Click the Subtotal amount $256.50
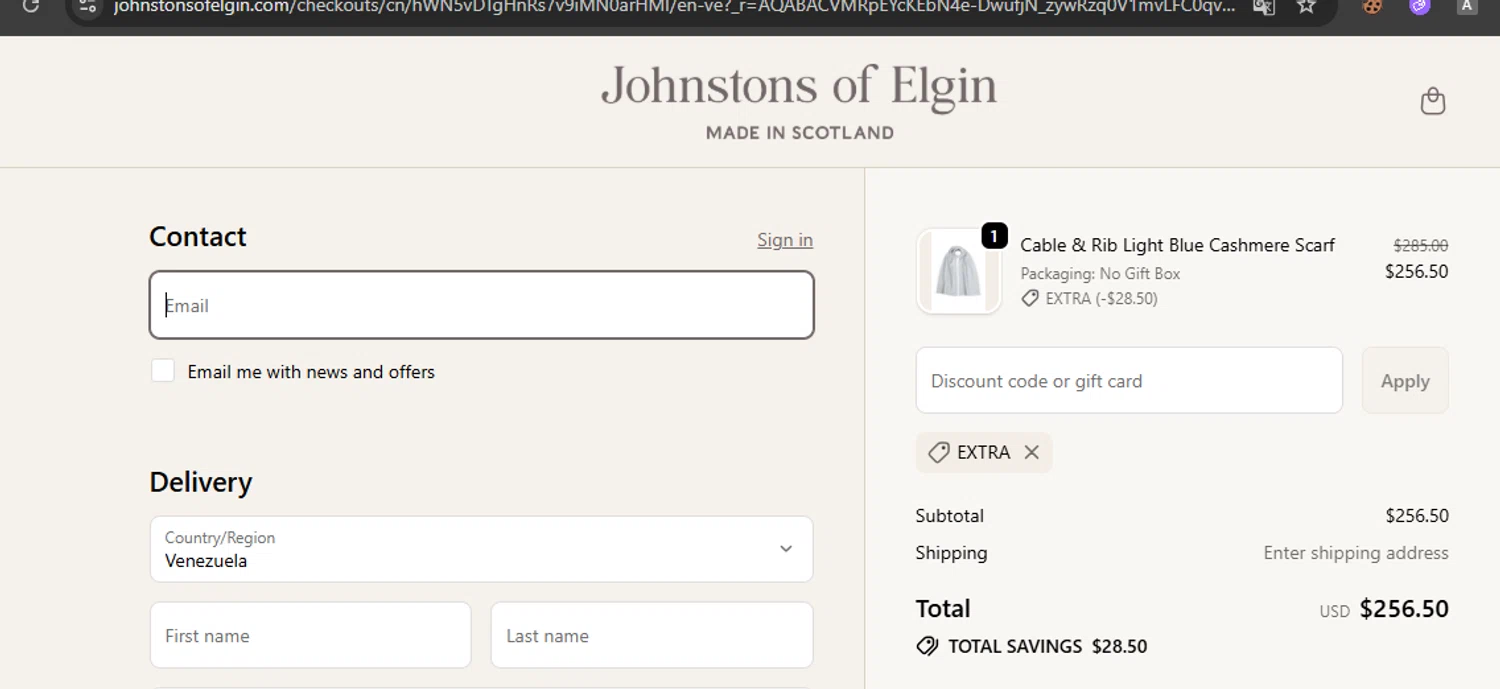The width and height of the screenshot is (1500, 689). 1417,516
